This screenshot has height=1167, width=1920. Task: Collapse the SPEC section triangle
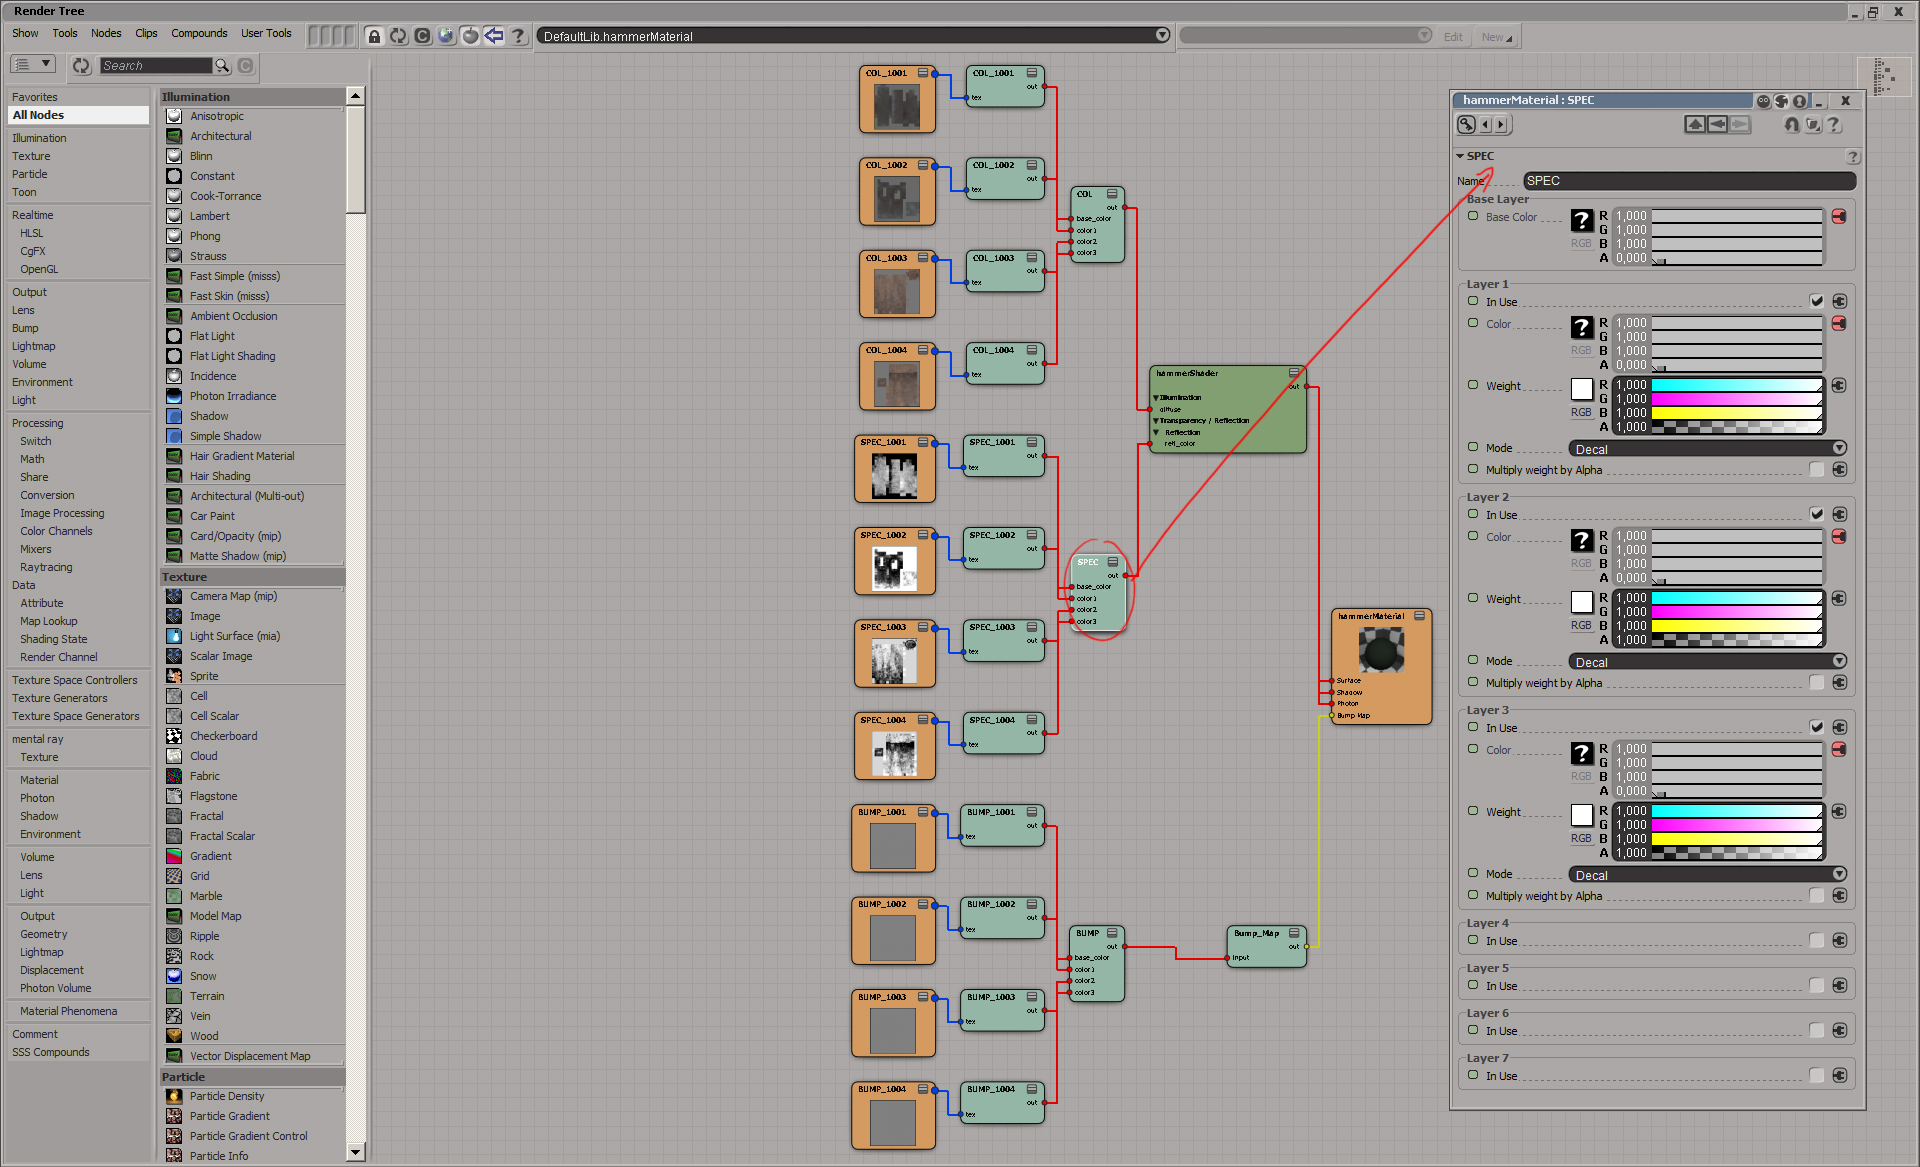pos(1460,157)
